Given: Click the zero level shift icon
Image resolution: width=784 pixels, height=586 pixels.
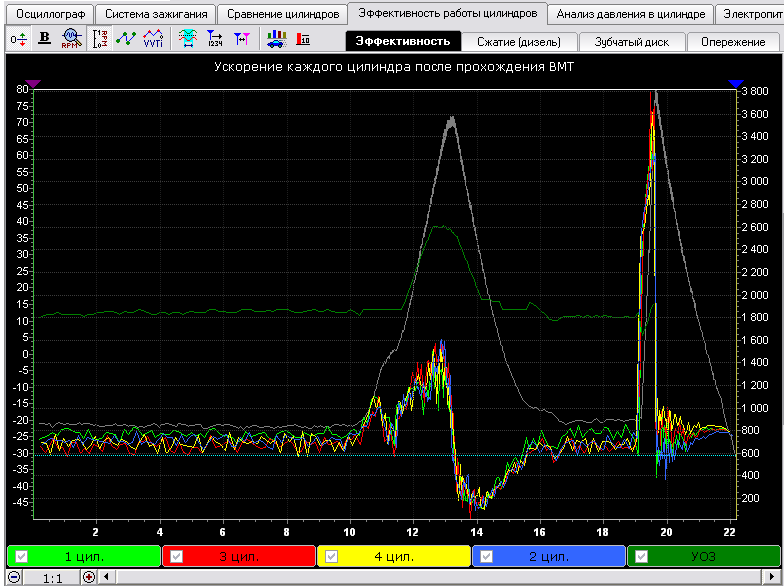Looking at the screenshot, I should pos(19,38).
